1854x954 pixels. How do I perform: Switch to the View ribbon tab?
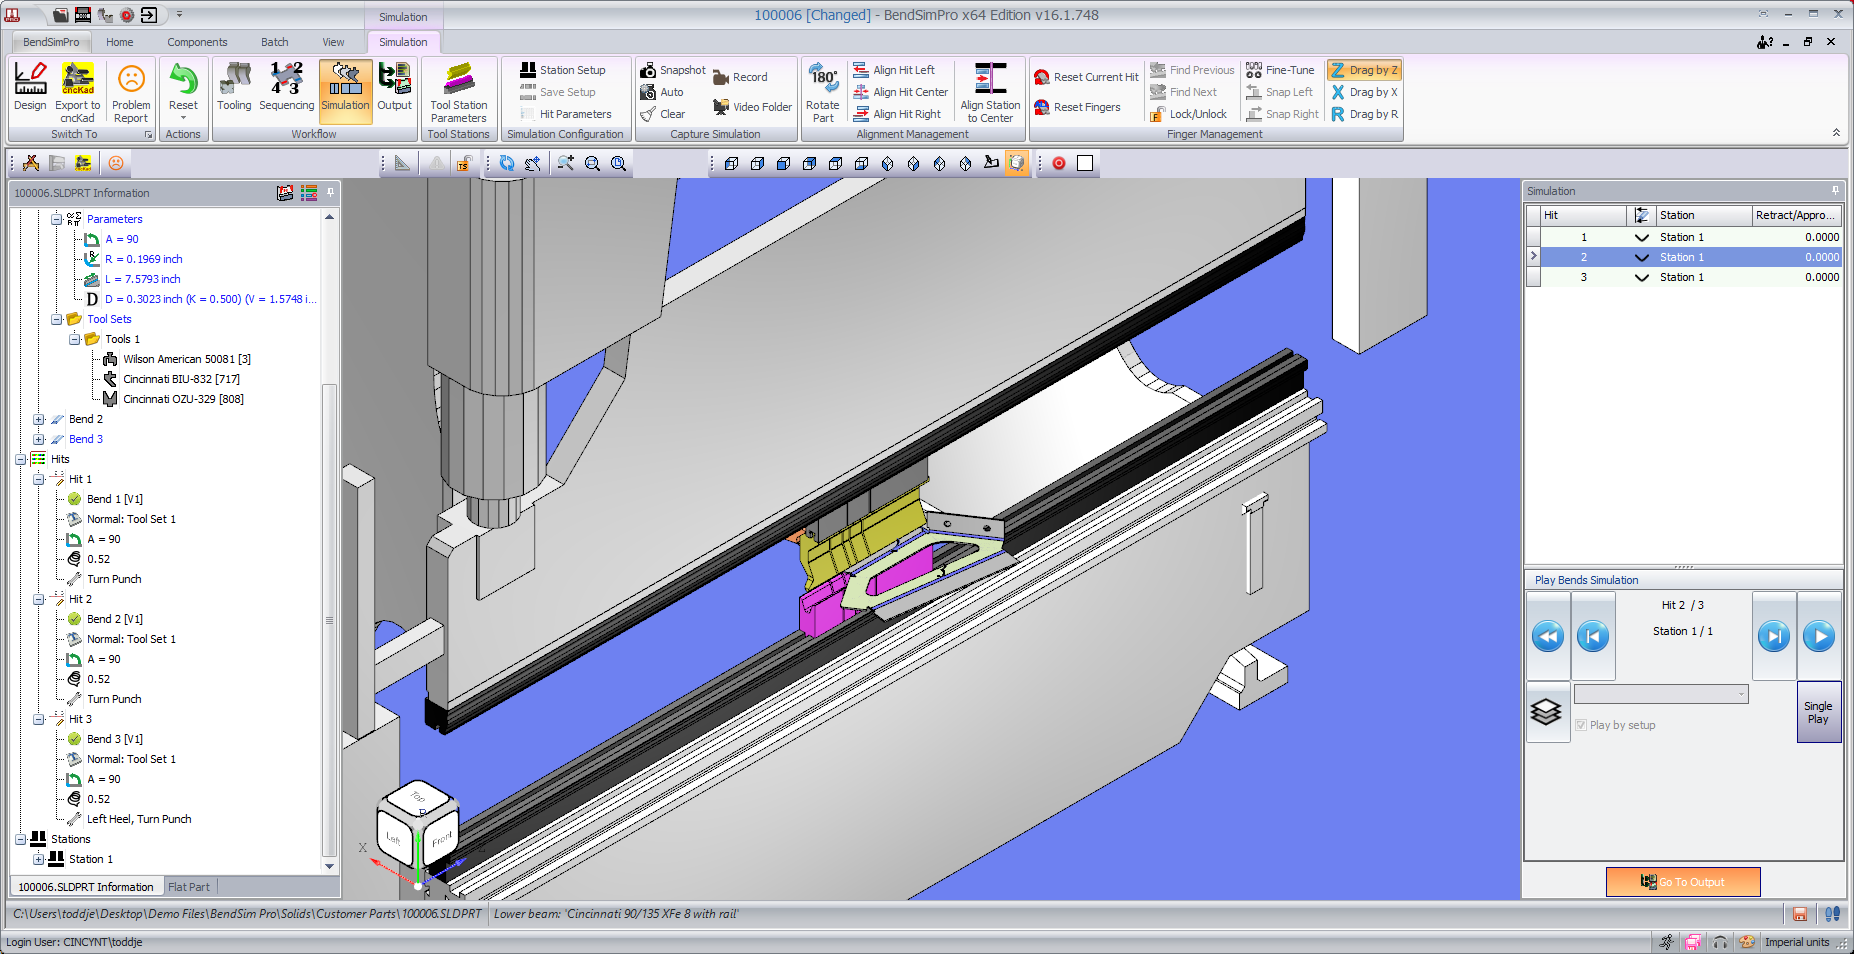333,42
